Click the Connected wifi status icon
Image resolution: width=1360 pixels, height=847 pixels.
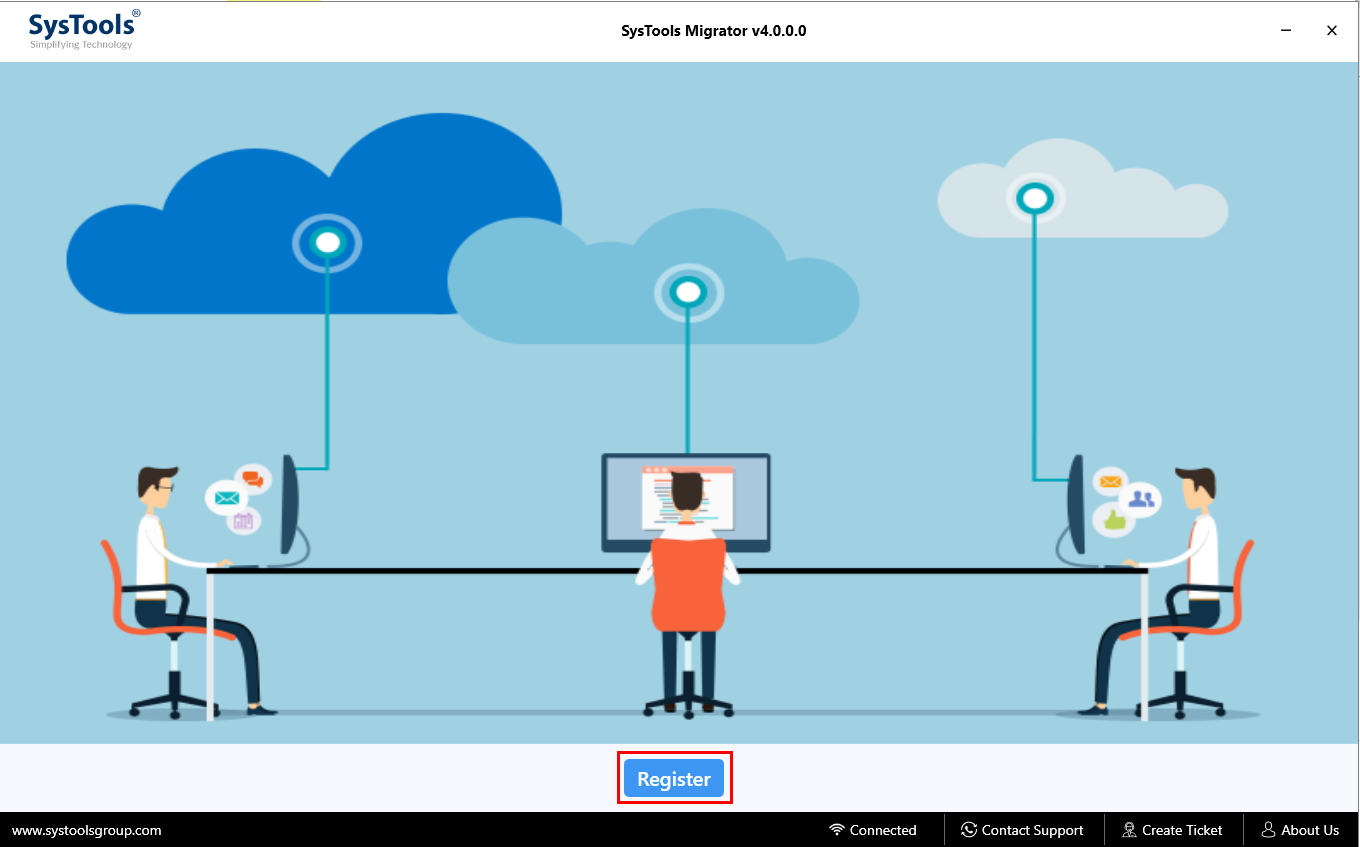pyautogui.click(x=837, y=830)
